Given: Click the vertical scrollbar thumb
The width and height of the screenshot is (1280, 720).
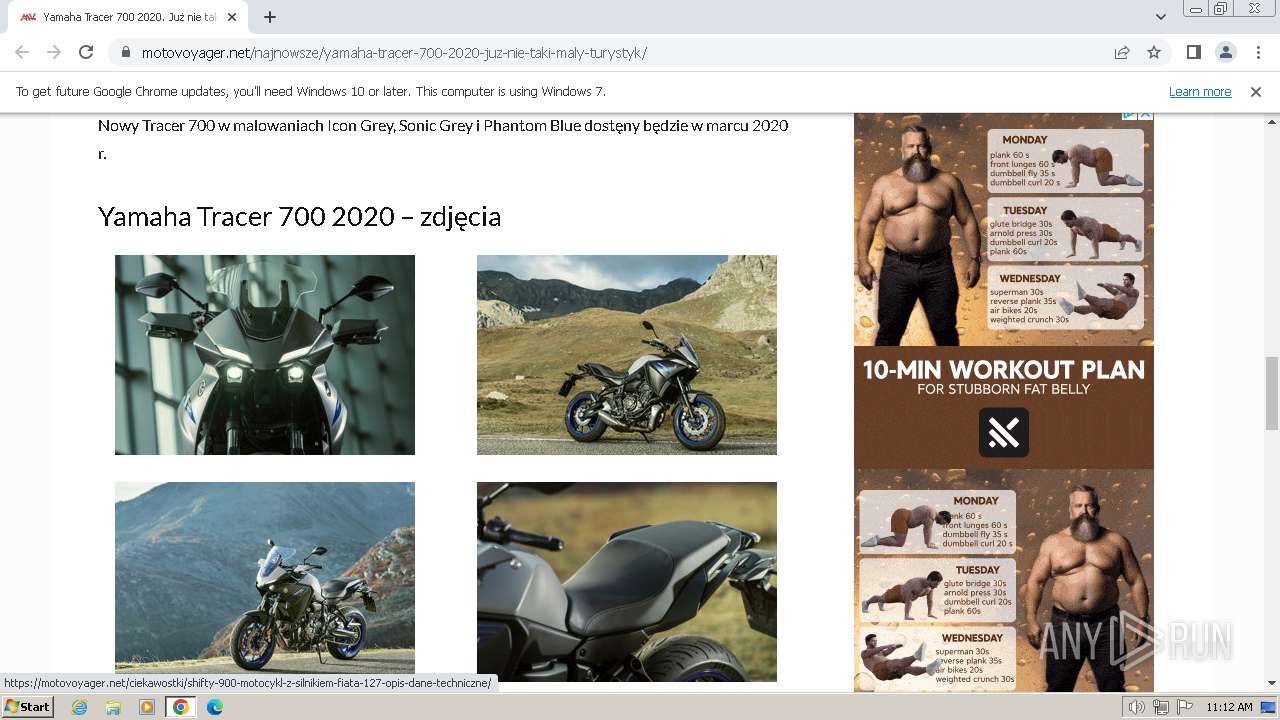Looking at the screenshot, I should [1272, 393].
